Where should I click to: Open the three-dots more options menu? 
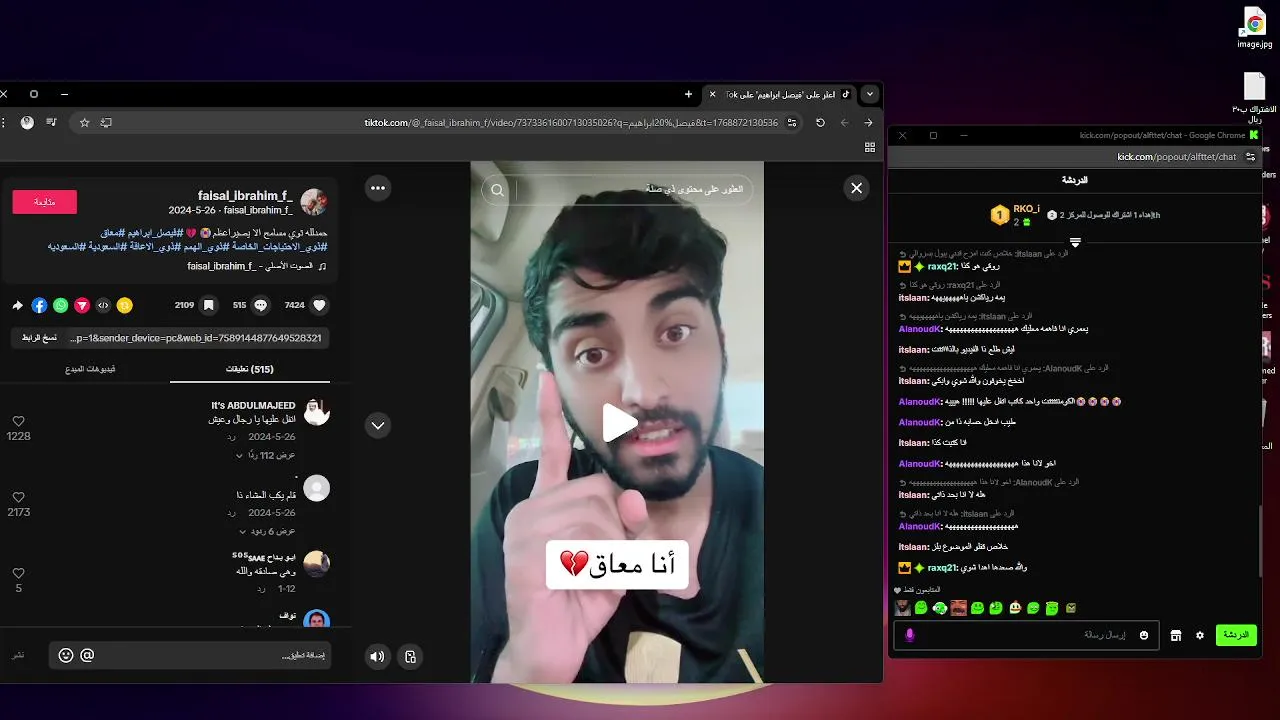(378, 188)
